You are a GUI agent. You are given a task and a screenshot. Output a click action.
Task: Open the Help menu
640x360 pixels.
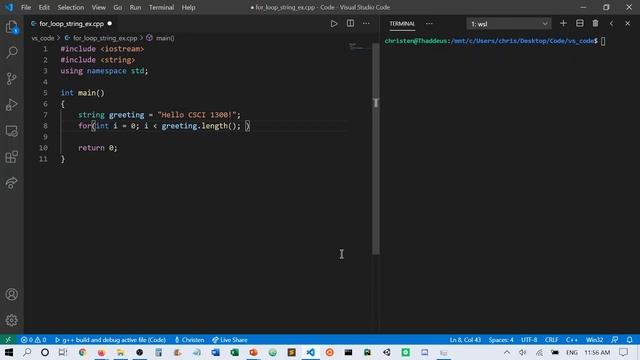point(188,7)
